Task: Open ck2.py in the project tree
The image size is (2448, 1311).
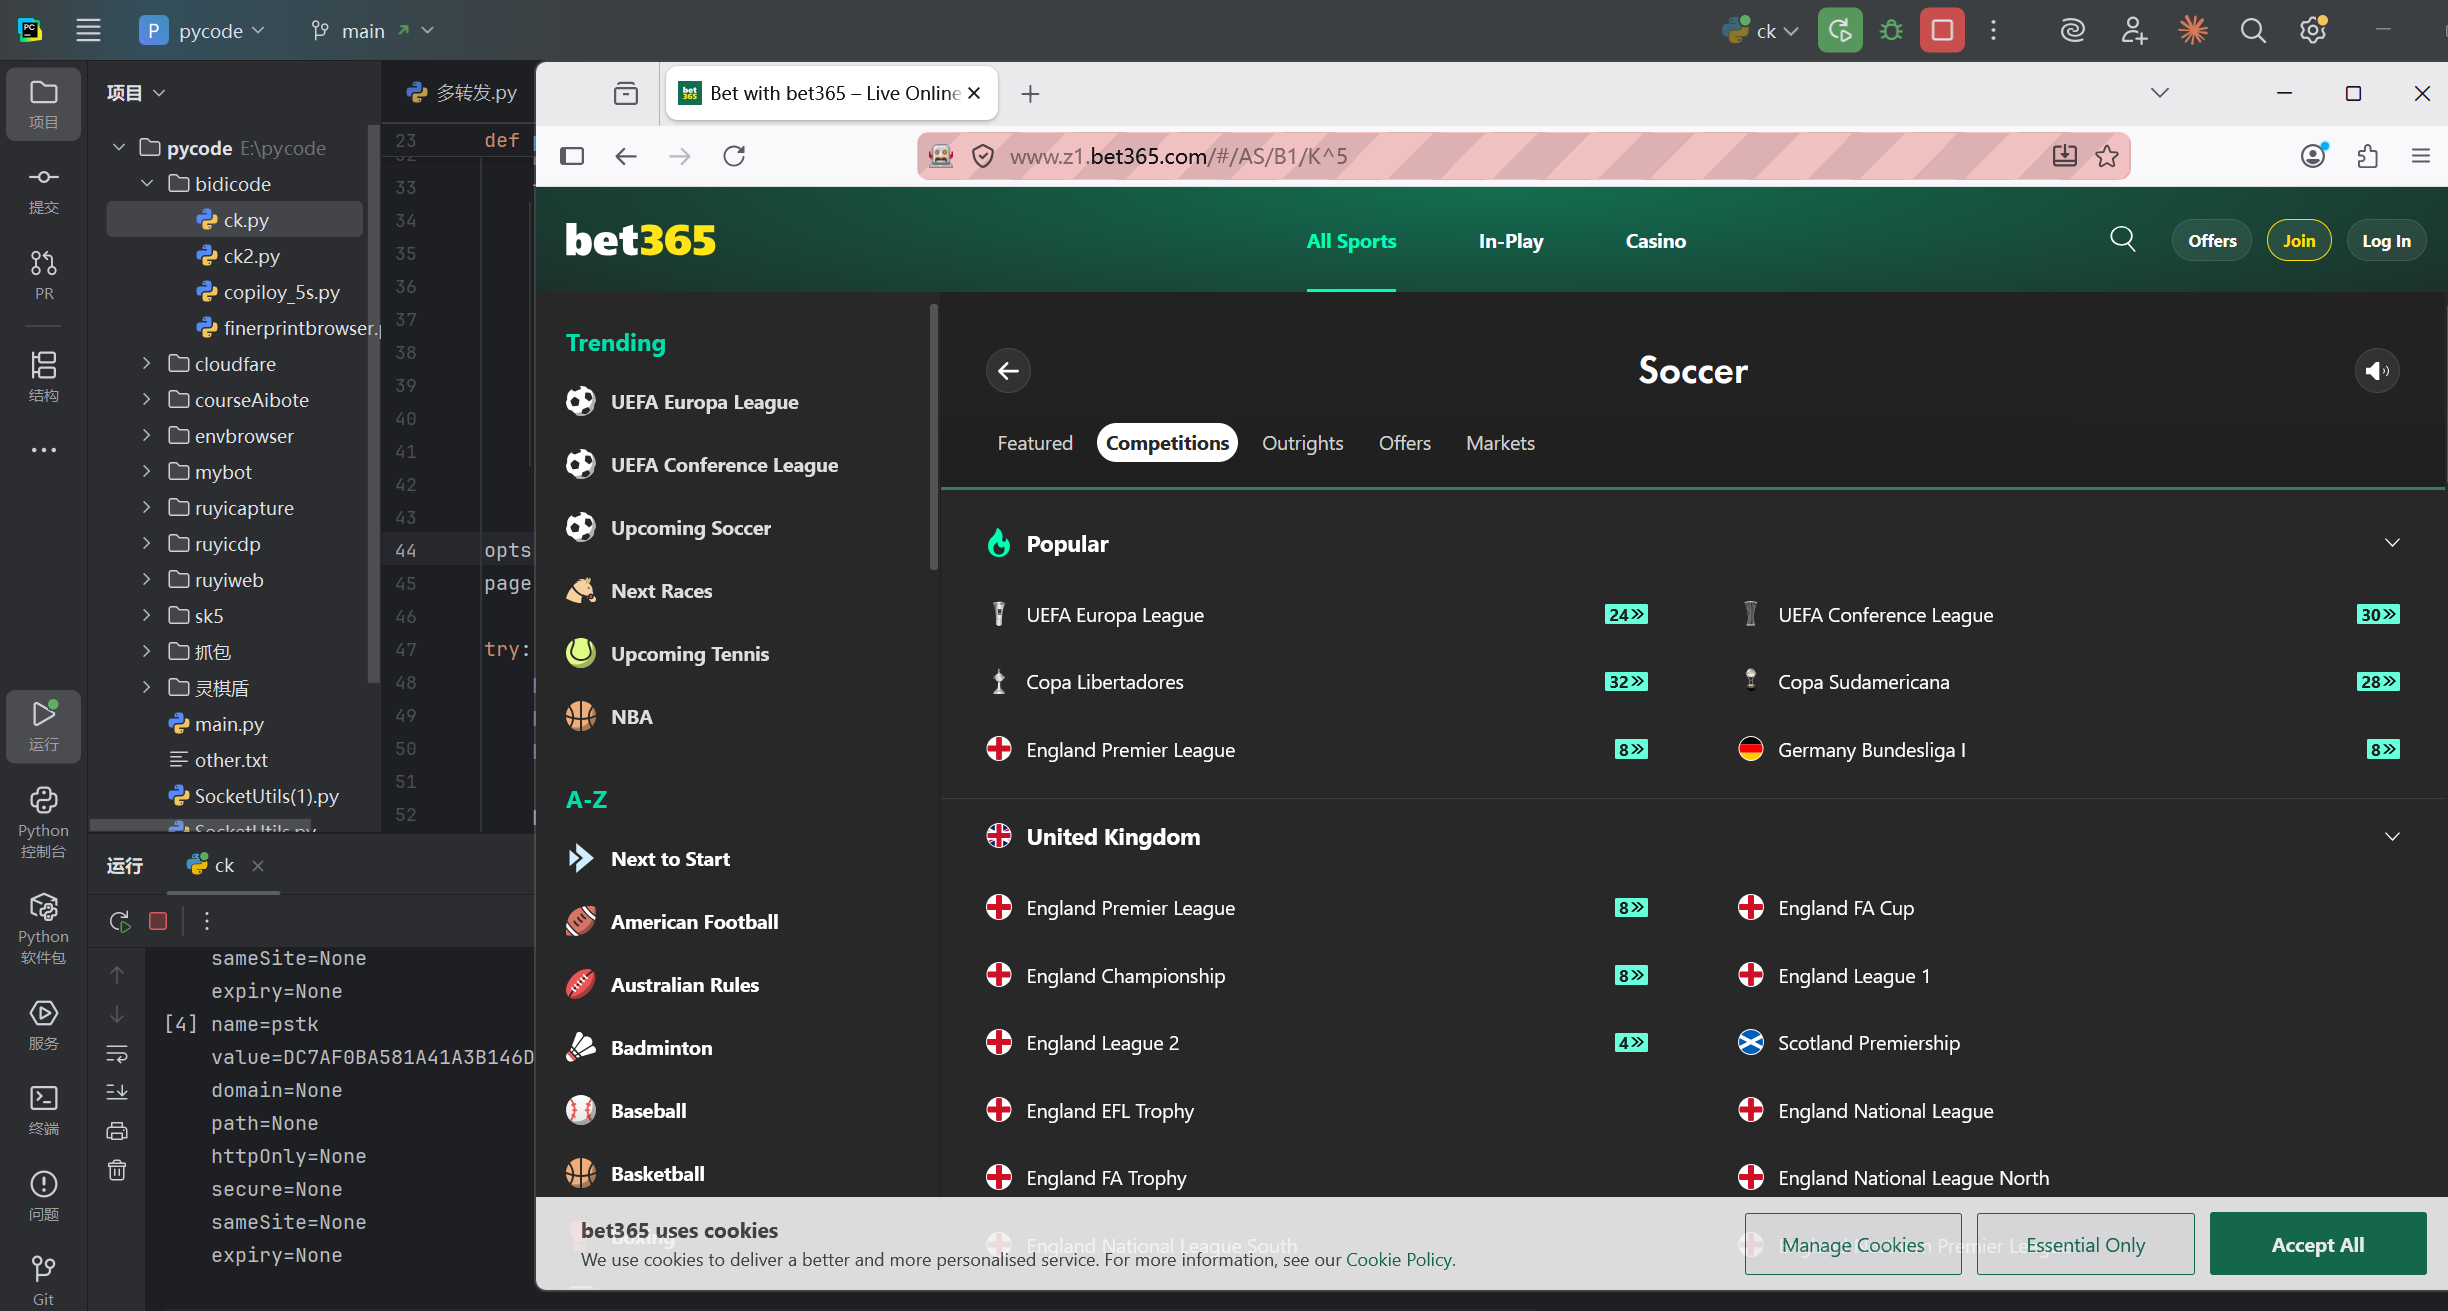Action: [251, 255]
